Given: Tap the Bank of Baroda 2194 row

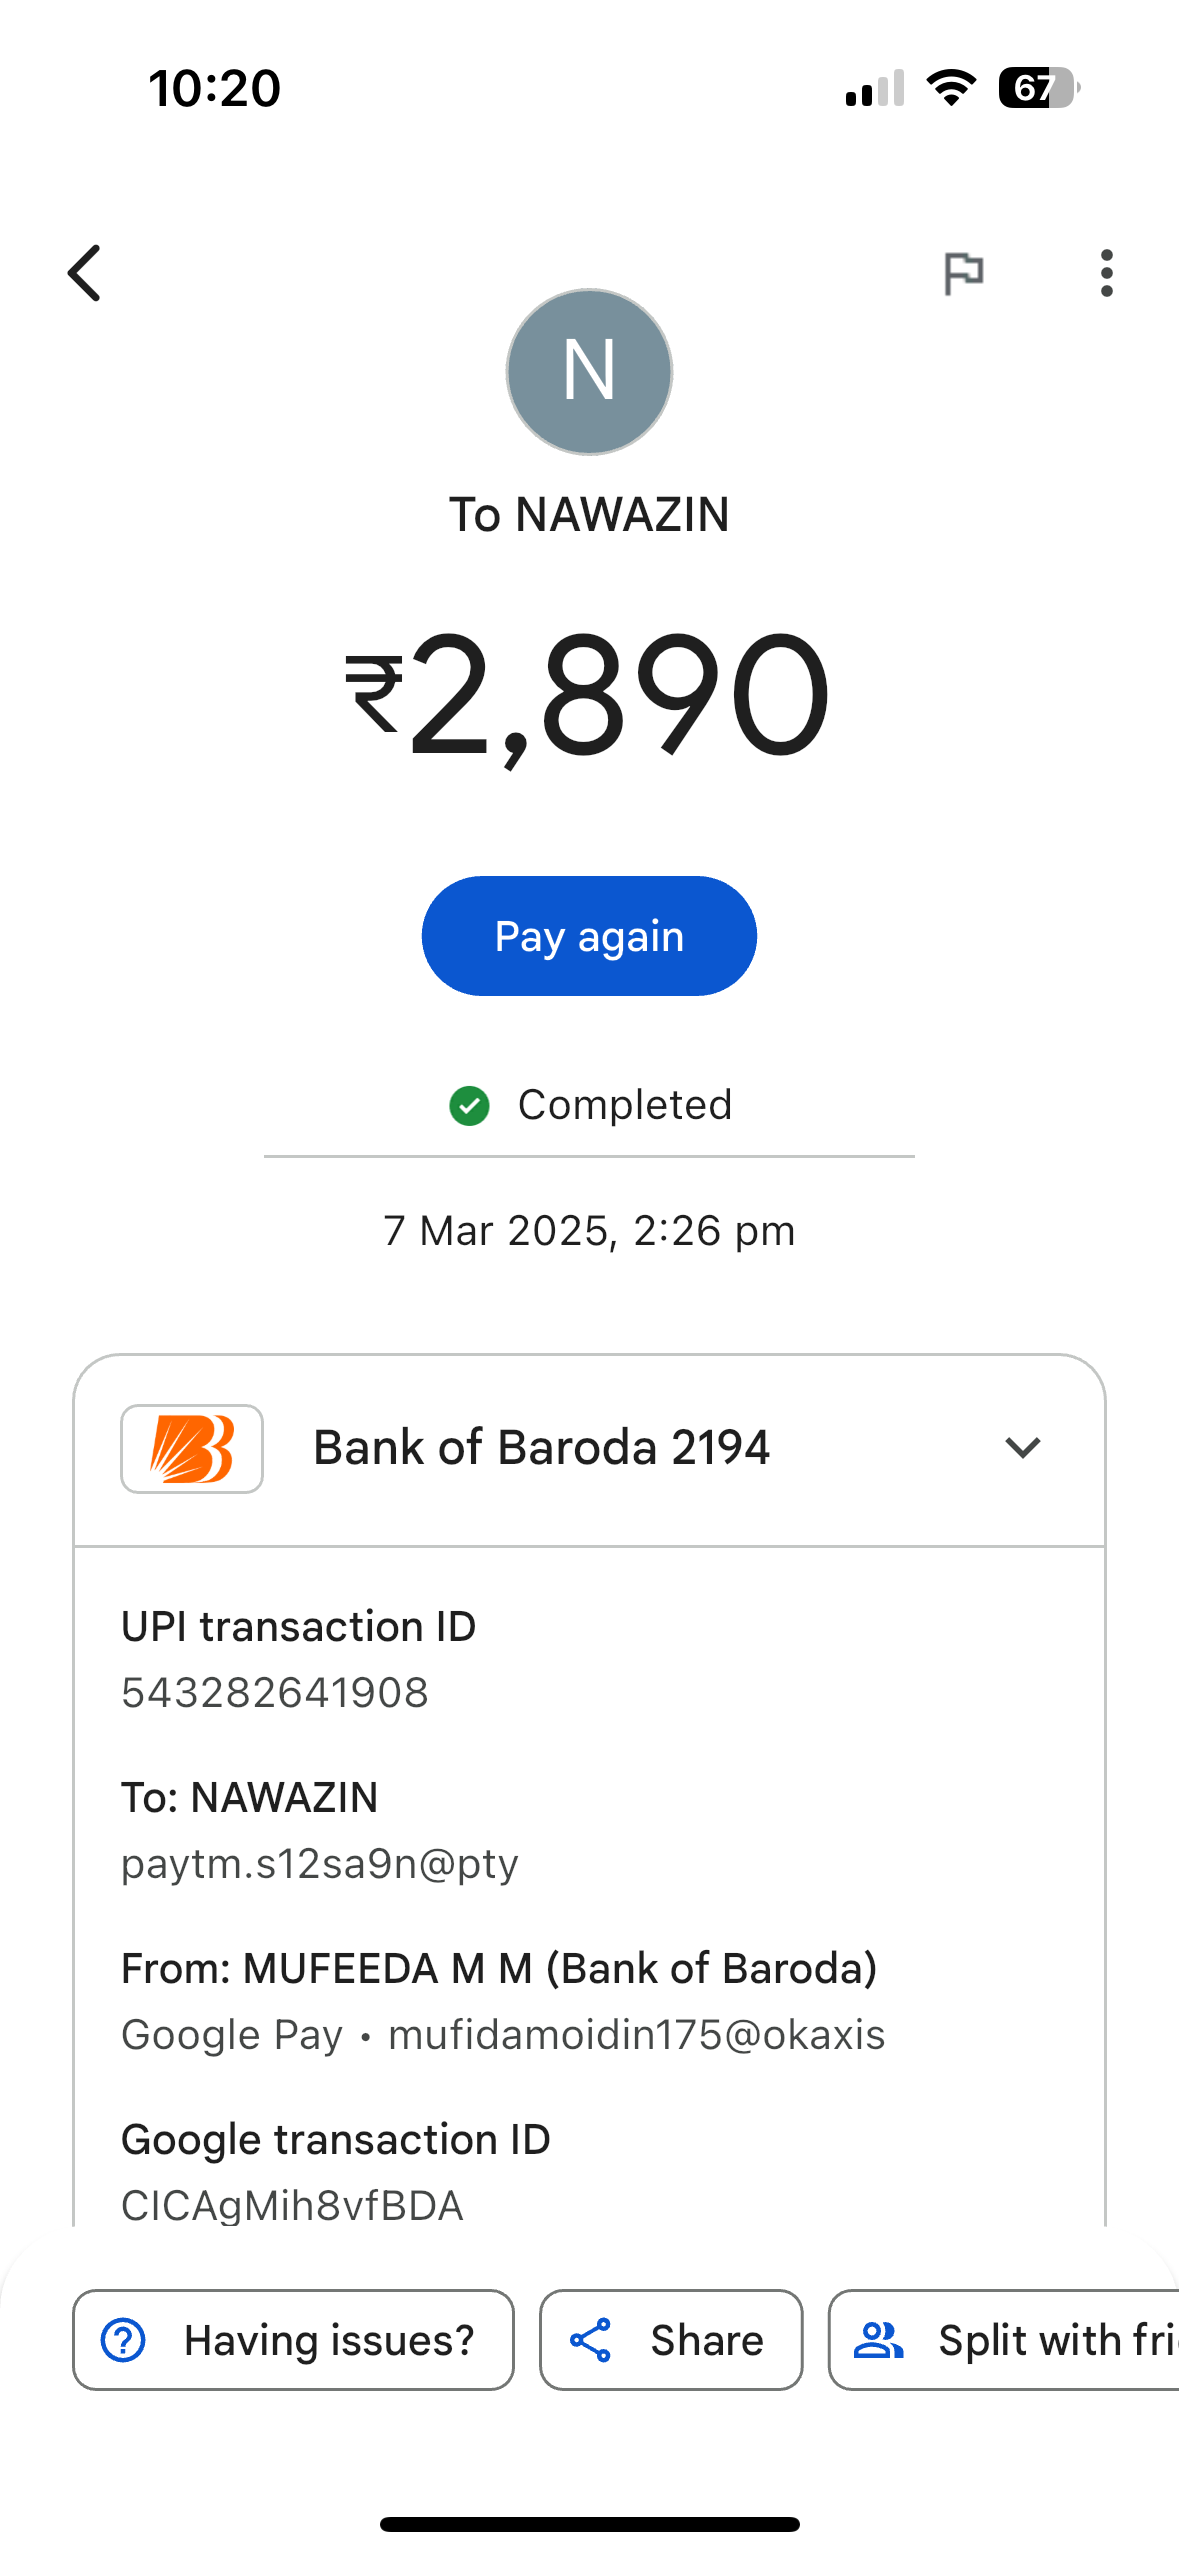Looking at the screenshot, I should [541, 1448].
